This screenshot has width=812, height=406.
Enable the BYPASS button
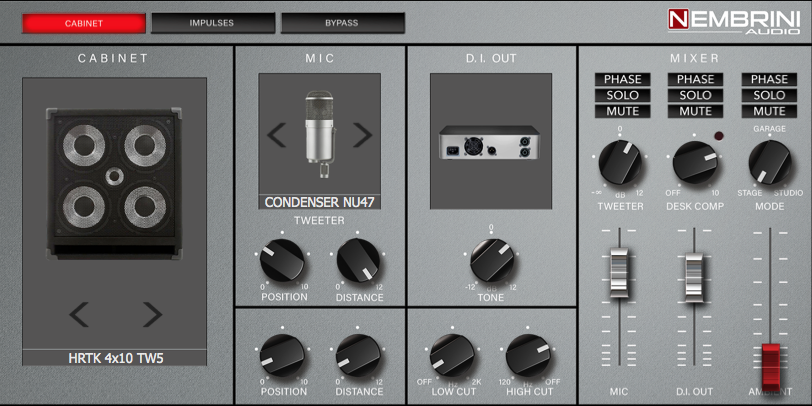342,23
